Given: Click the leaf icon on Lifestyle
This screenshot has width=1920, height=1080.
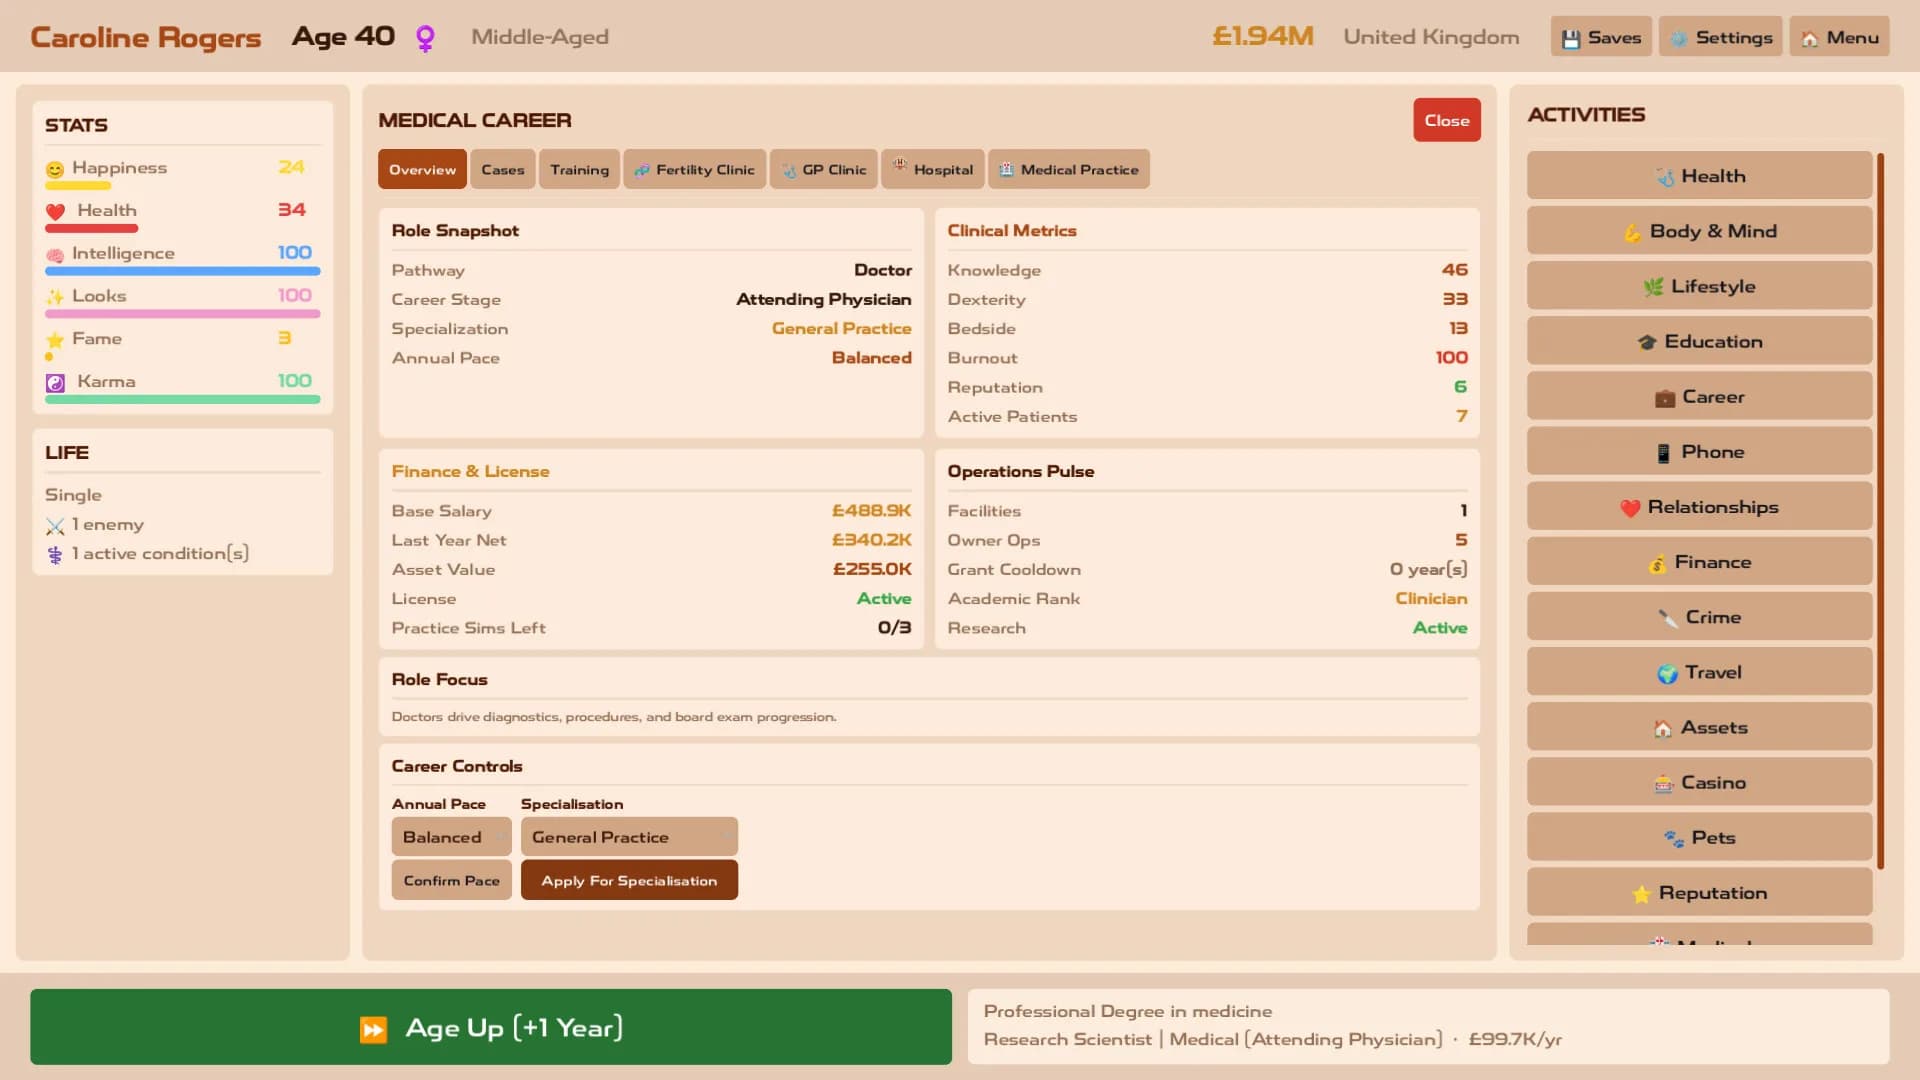Looking at the screenshot, I should point(1654,287).
